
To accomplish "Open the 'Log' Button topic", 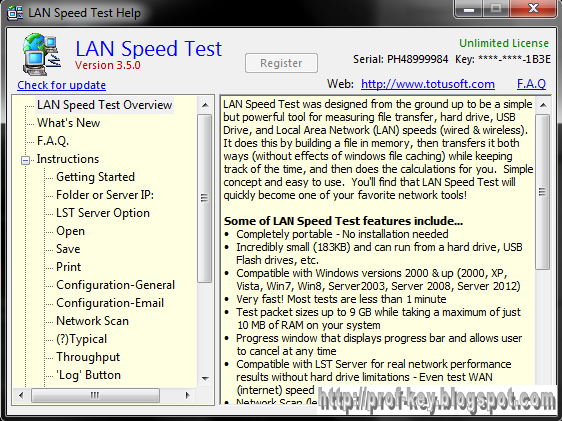I will tap(88, 375).
